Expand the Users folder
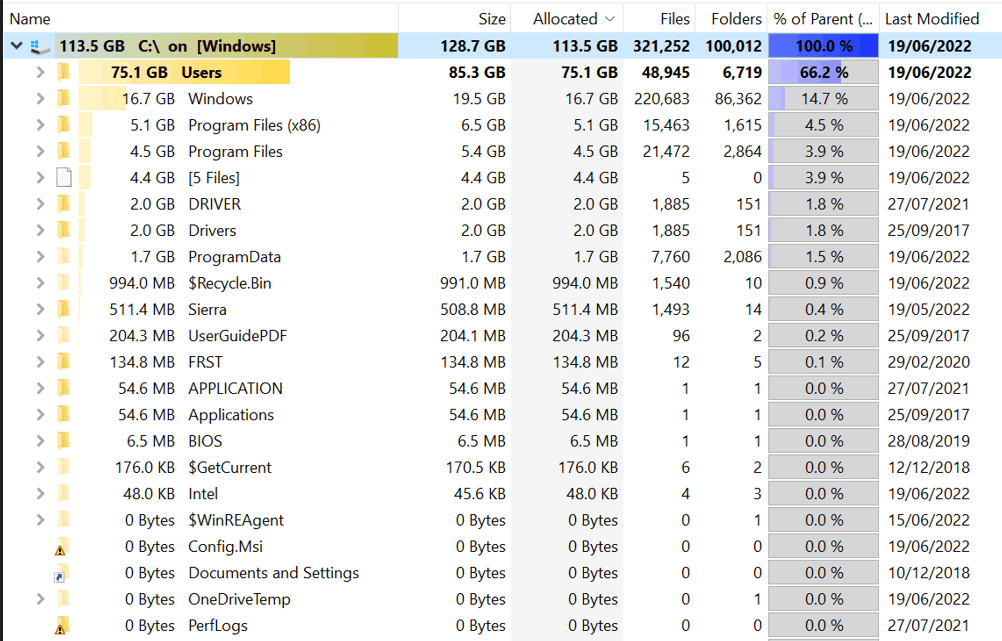 tap(40, 72)
